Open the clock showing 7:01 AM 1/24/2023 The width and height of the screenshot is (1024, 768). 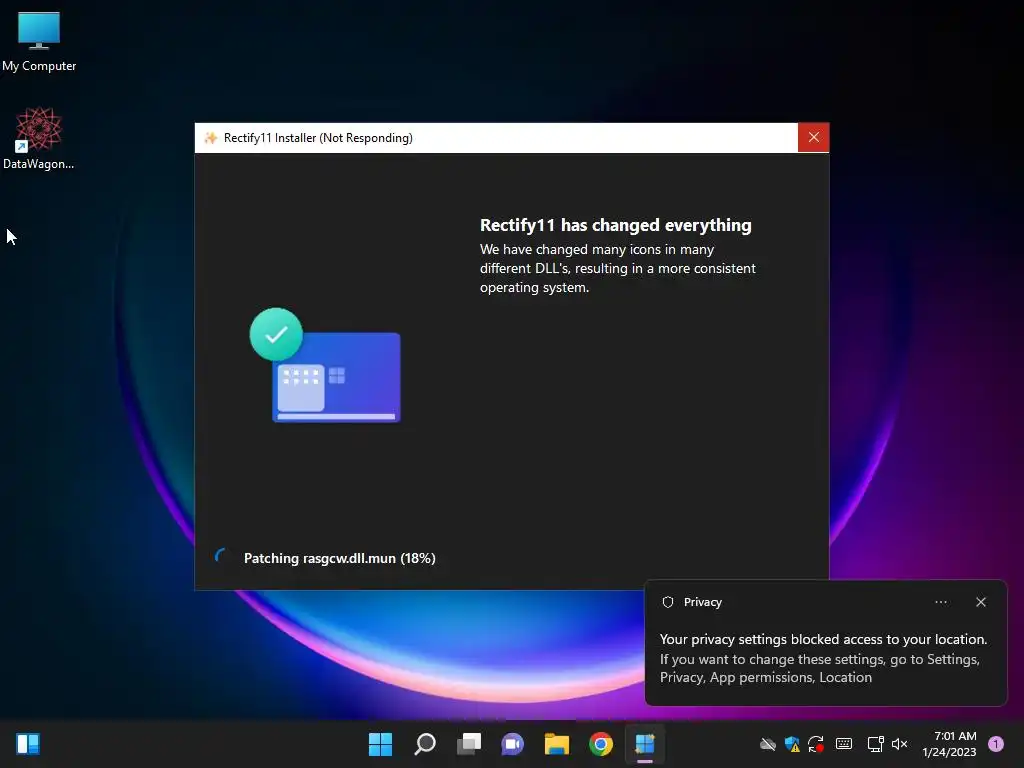point(949,744)
